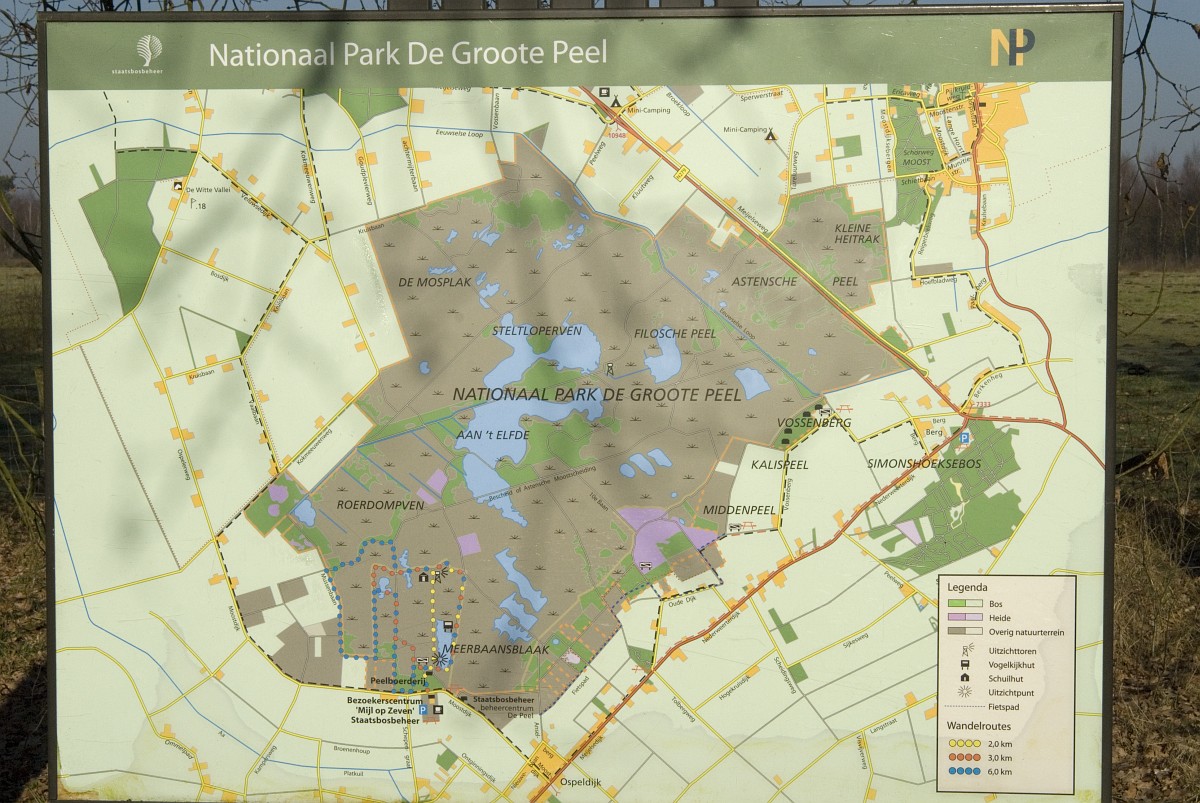The width and height of the screenshot is (1200, 803).
Task: Click the Vogelkijkhut symbol in the legend
Action: (x=963, y=663)
